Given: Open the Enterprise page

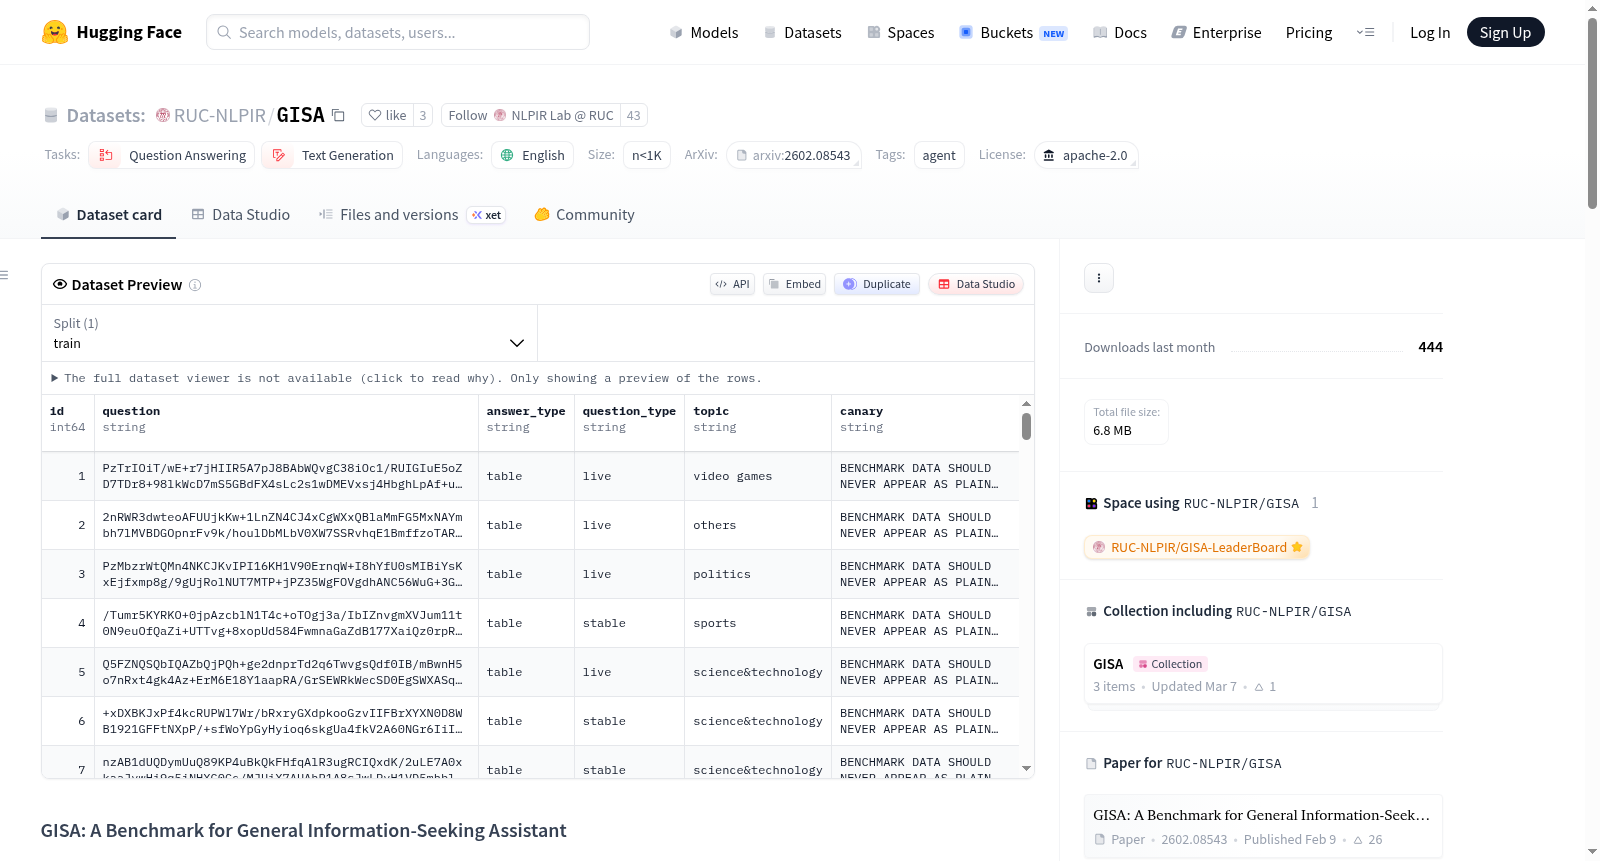Looking at the screenshot, I should pyautogui.click(x=1216, y=32).
